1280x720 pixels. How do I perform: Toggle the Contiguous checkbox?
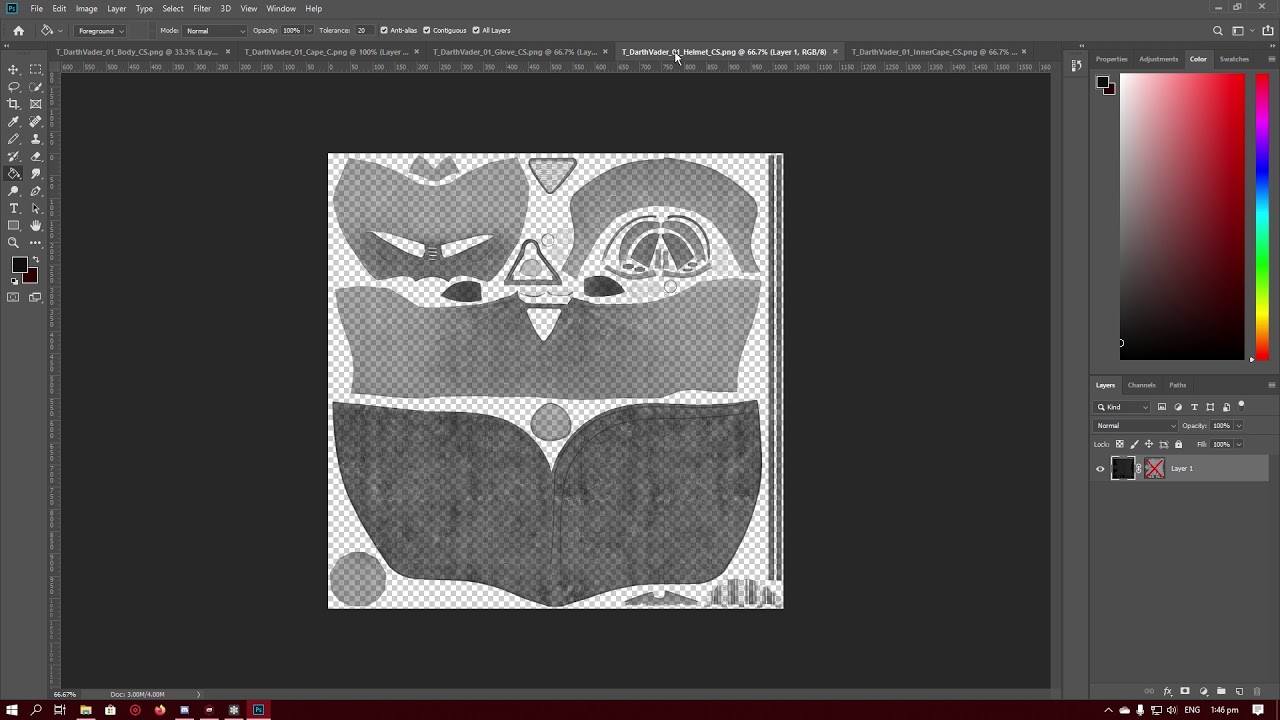(x=426, y=30)
